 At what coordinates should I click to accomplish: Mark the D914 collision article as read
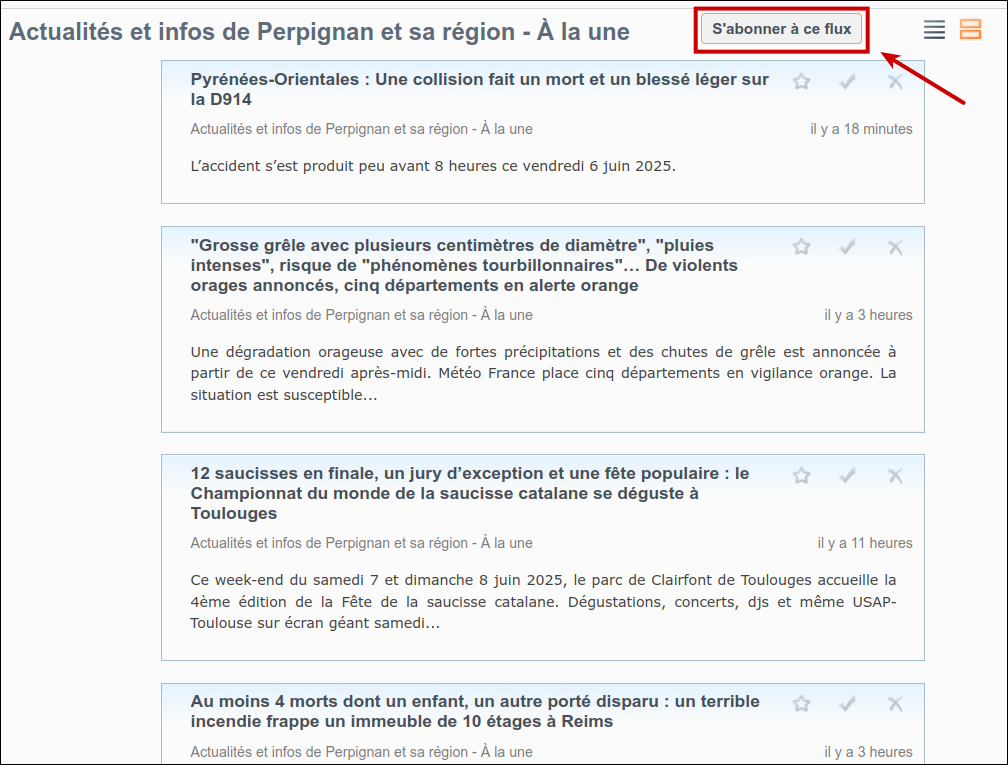pos(848,82)
